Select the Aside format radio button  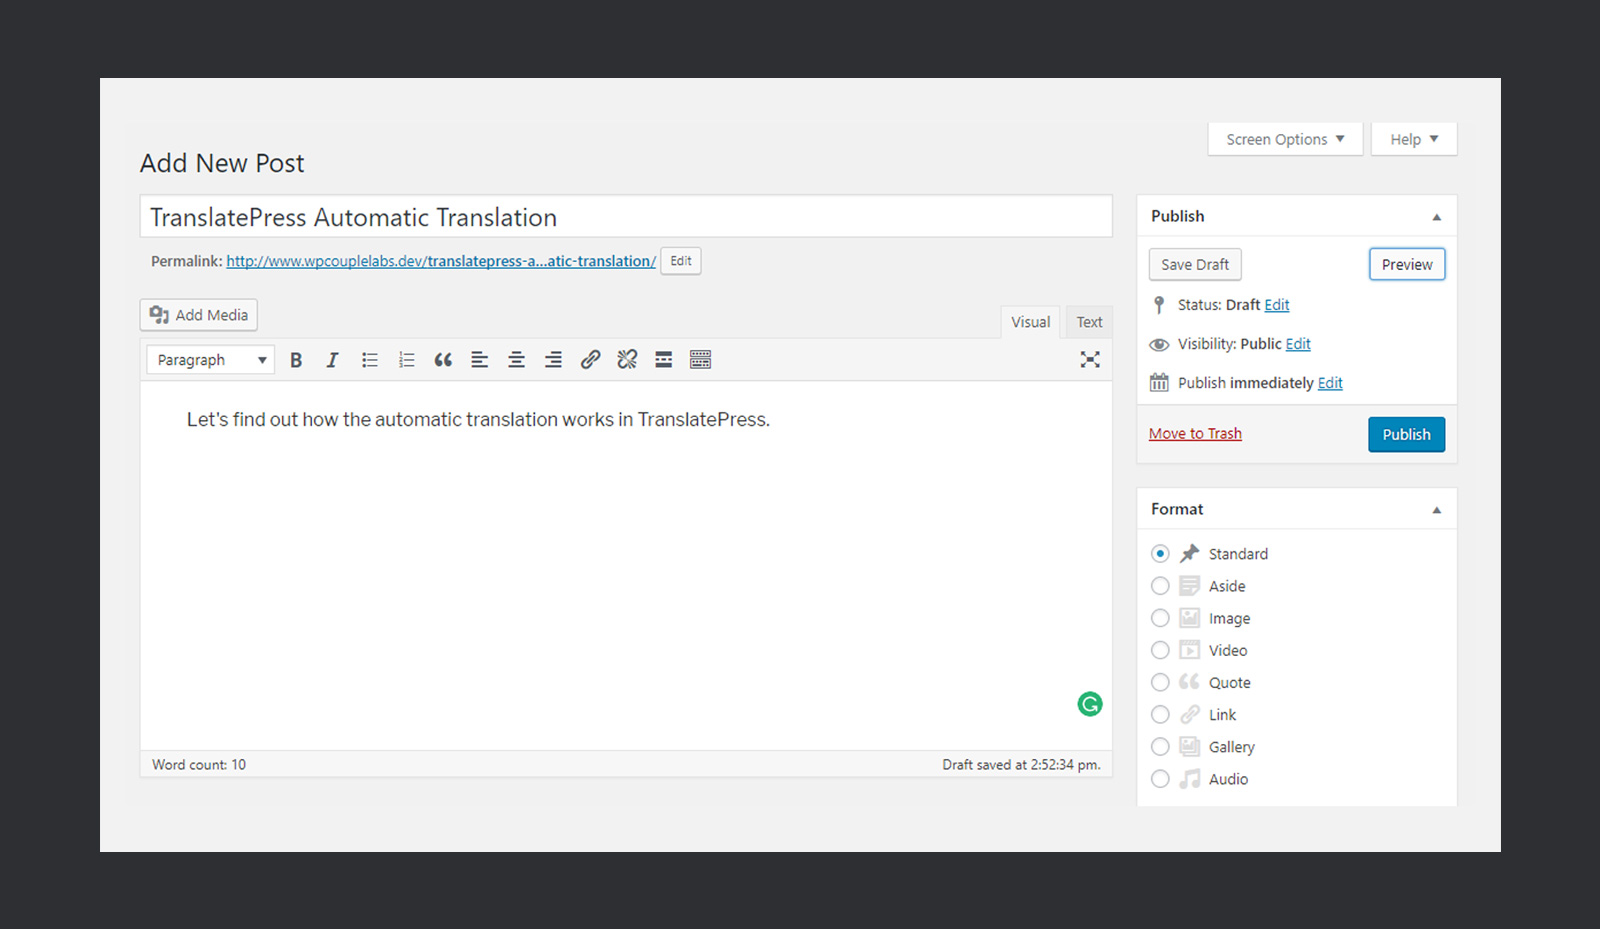click(1160, 586)
